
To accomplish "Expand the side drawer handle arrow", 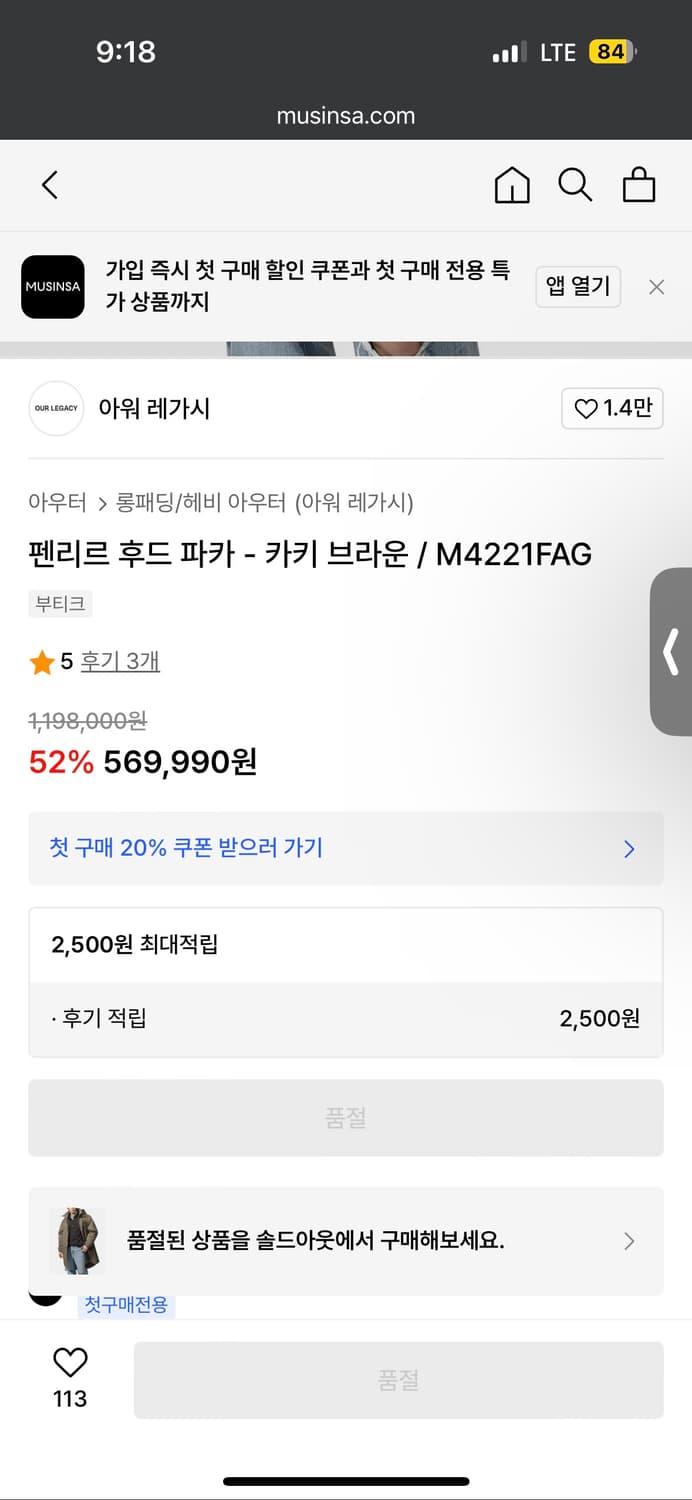I will (x=672, y=652).
